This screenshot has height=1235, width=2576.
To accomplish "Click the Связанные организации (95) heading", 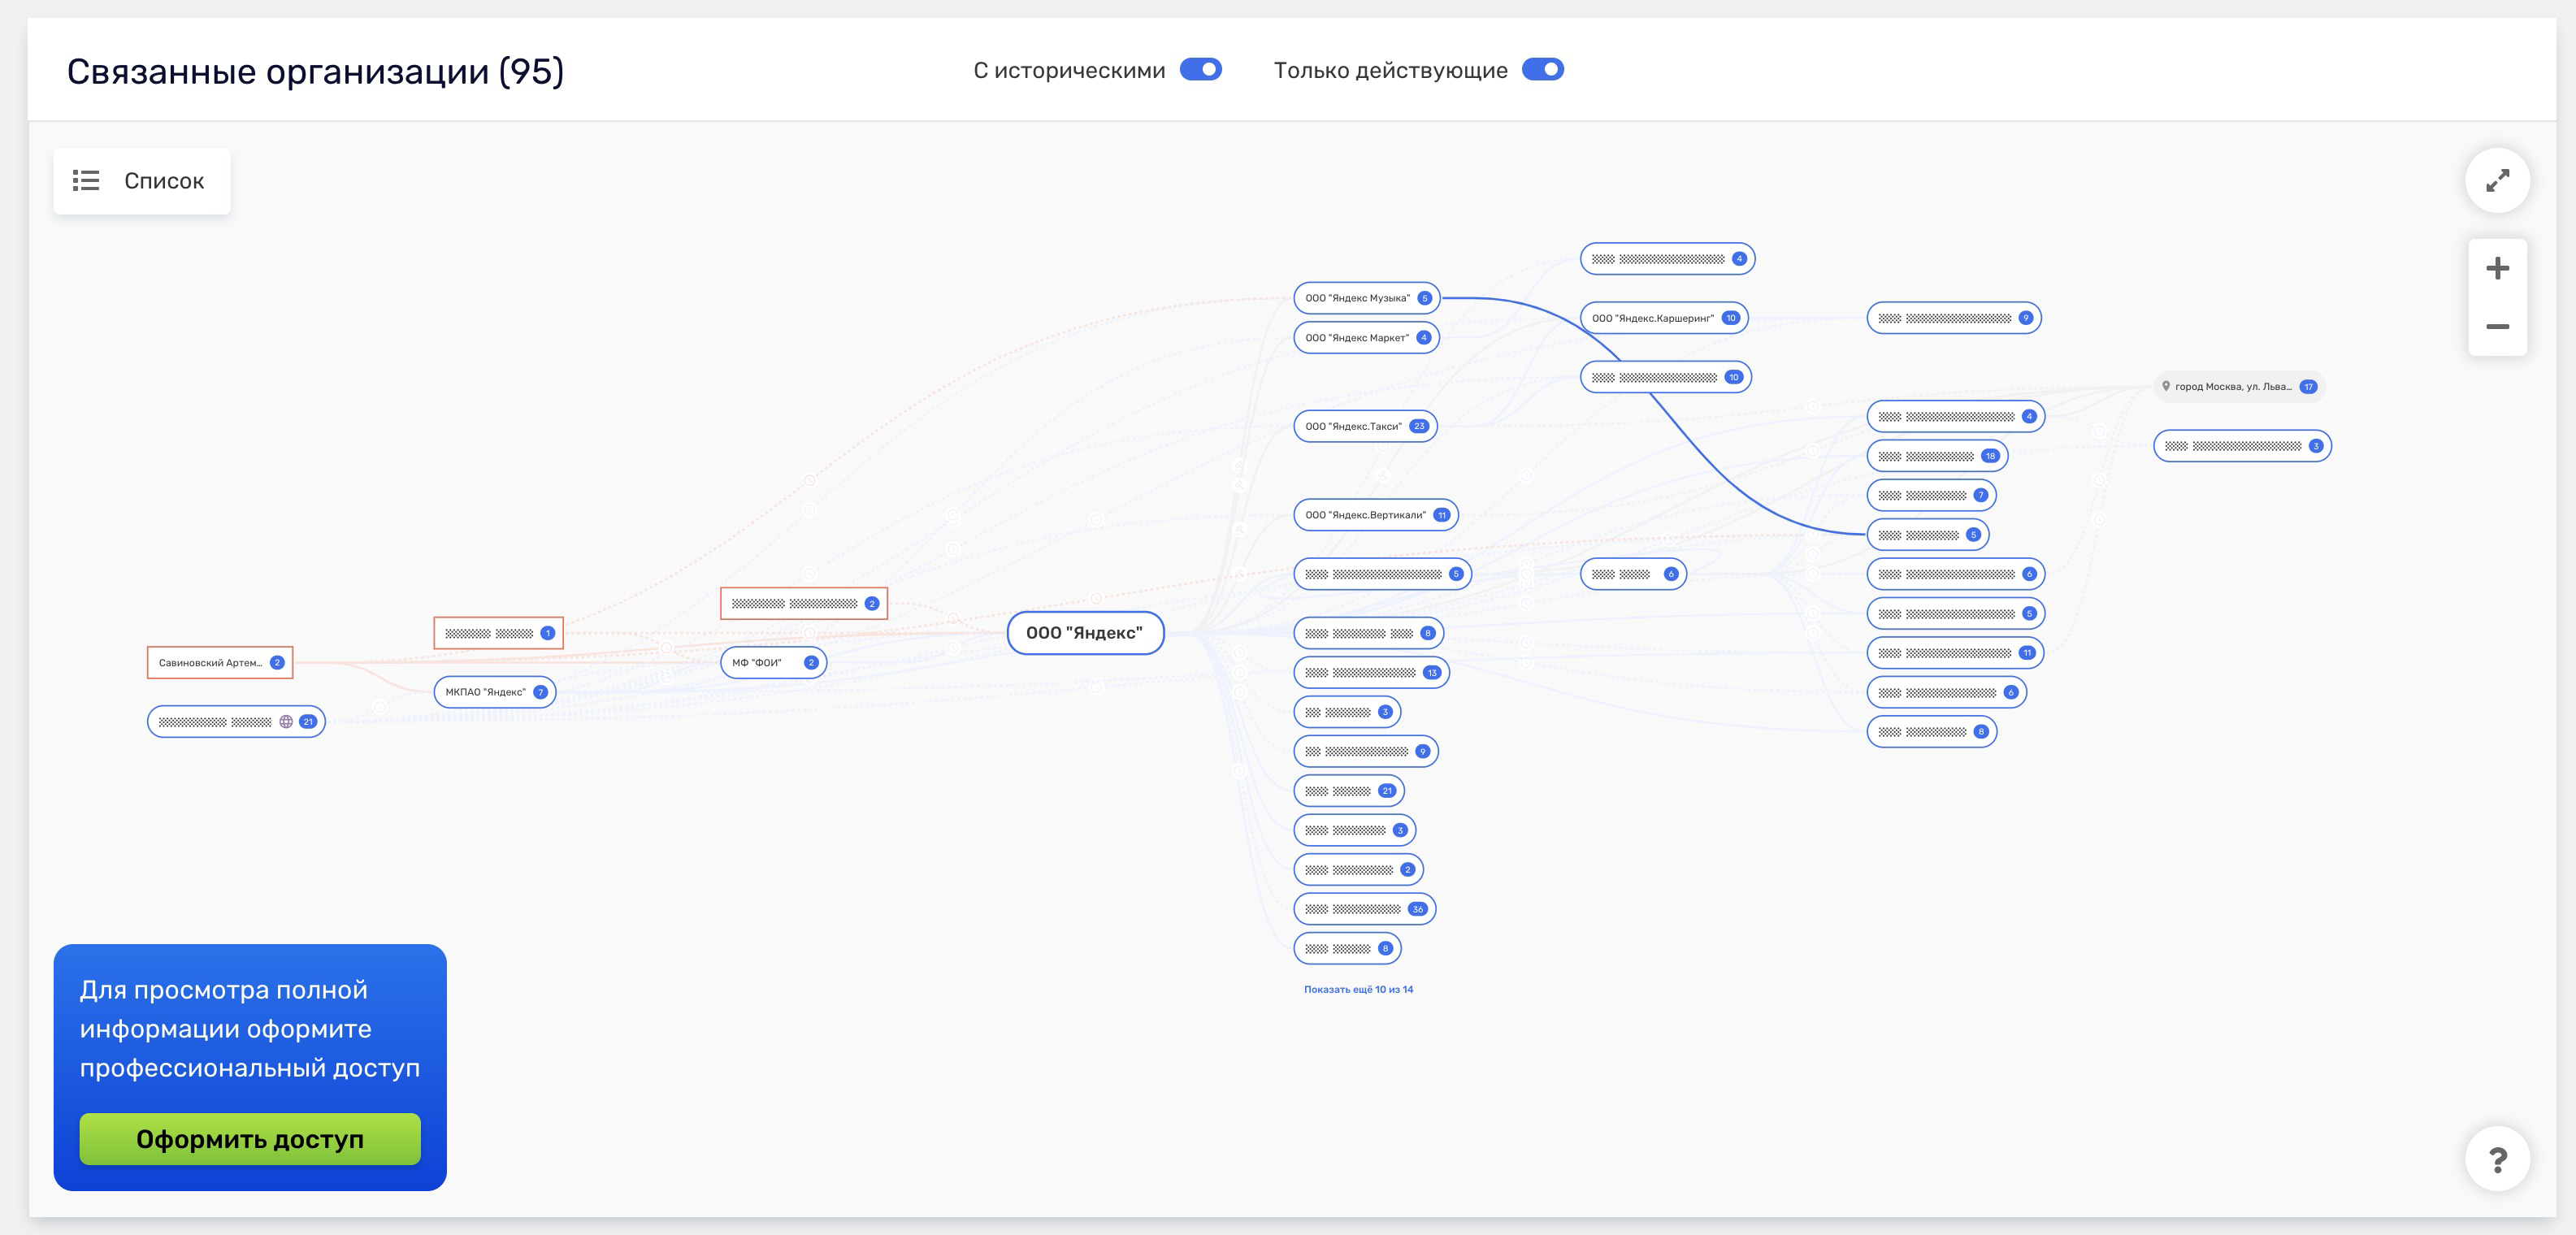I will click(315, 71).
